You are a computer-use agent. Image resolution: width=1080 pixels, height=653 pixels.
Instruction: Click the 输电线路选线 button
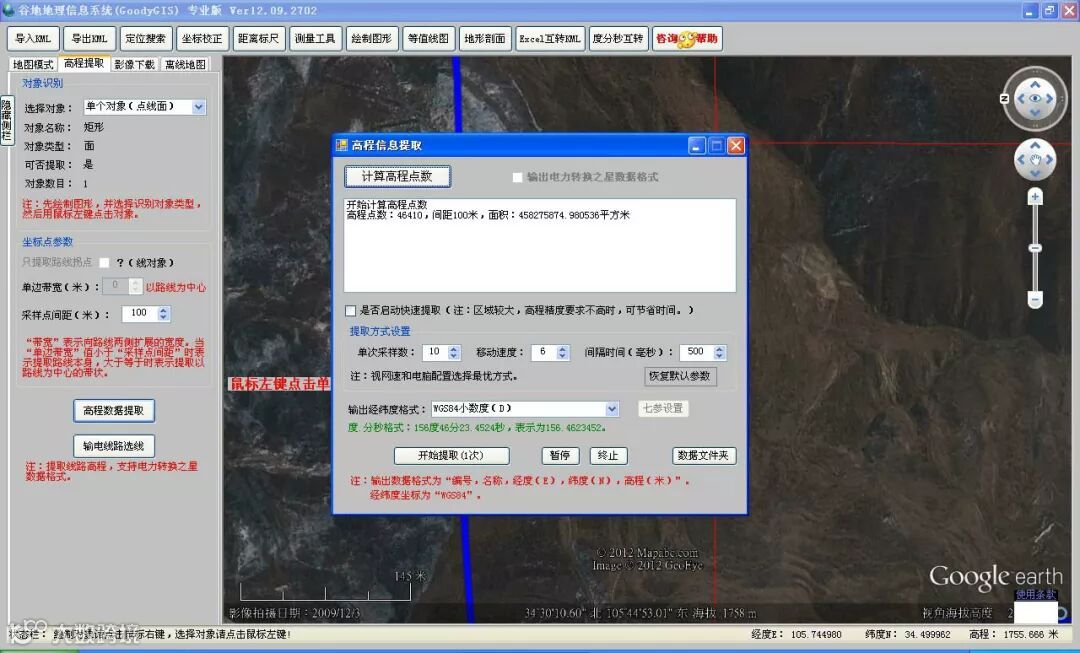(114, 446)
